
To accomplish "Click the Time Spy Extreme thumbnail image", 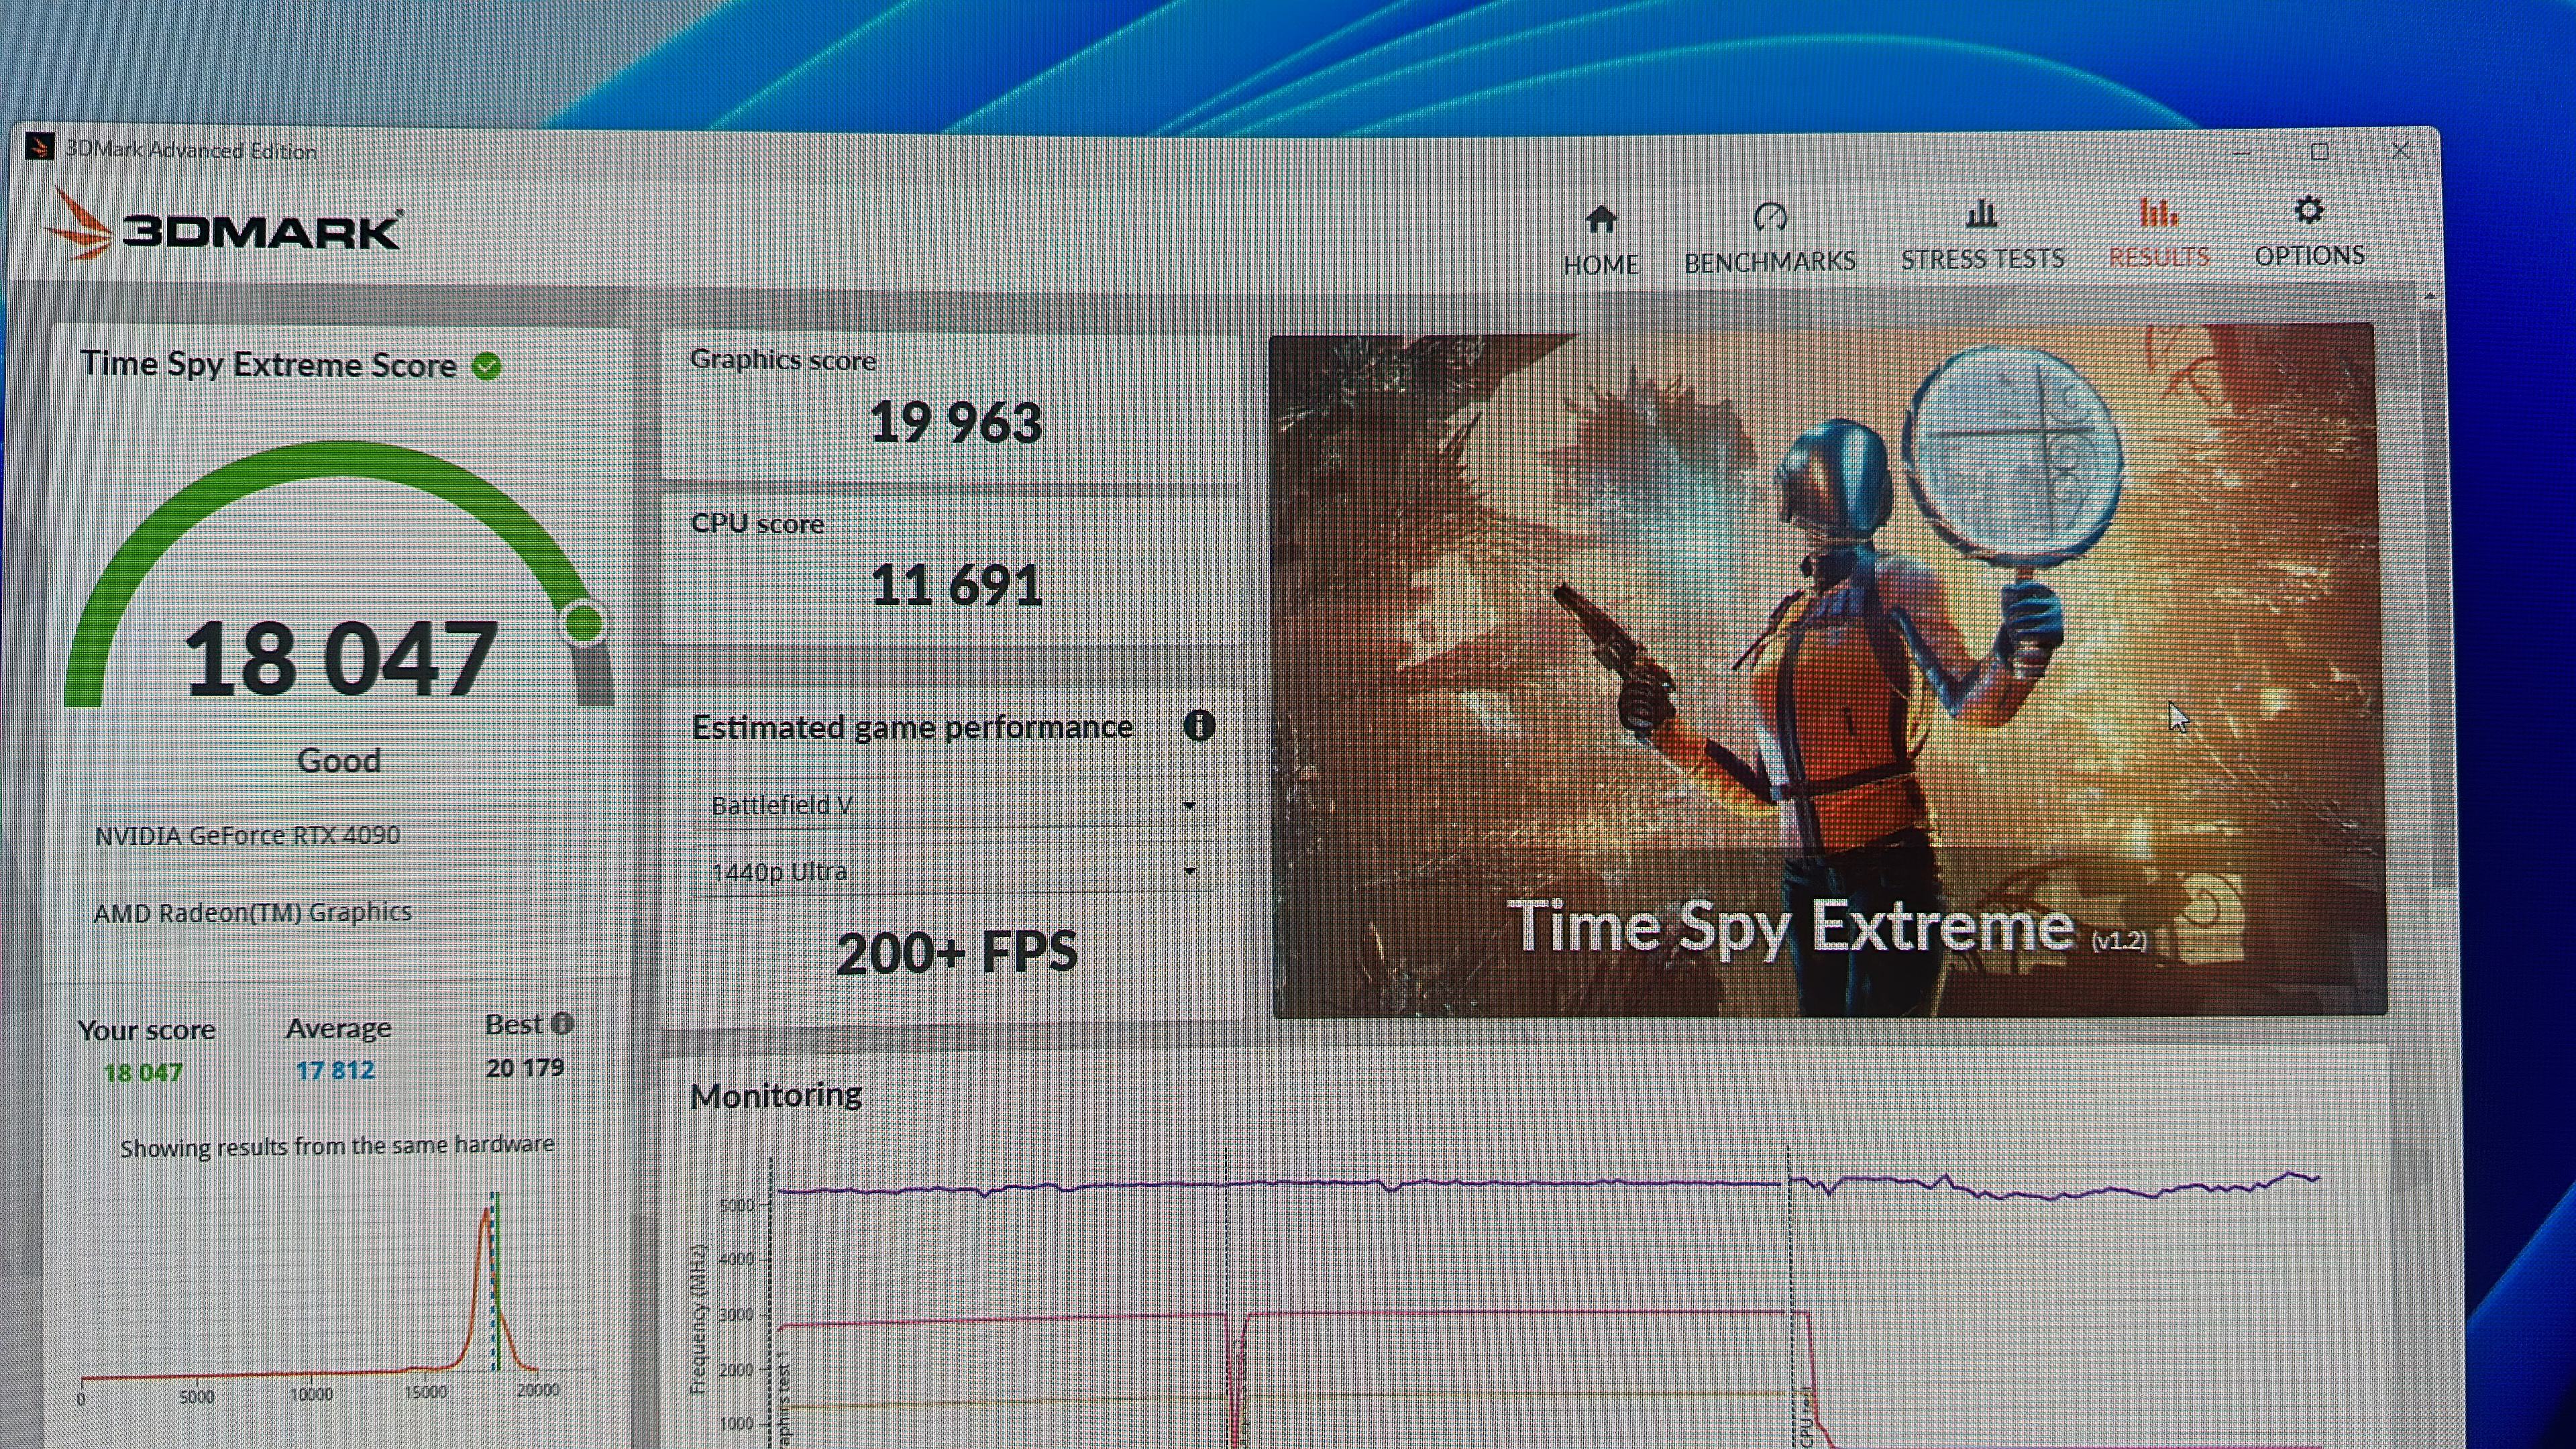I will (1828, 670).
